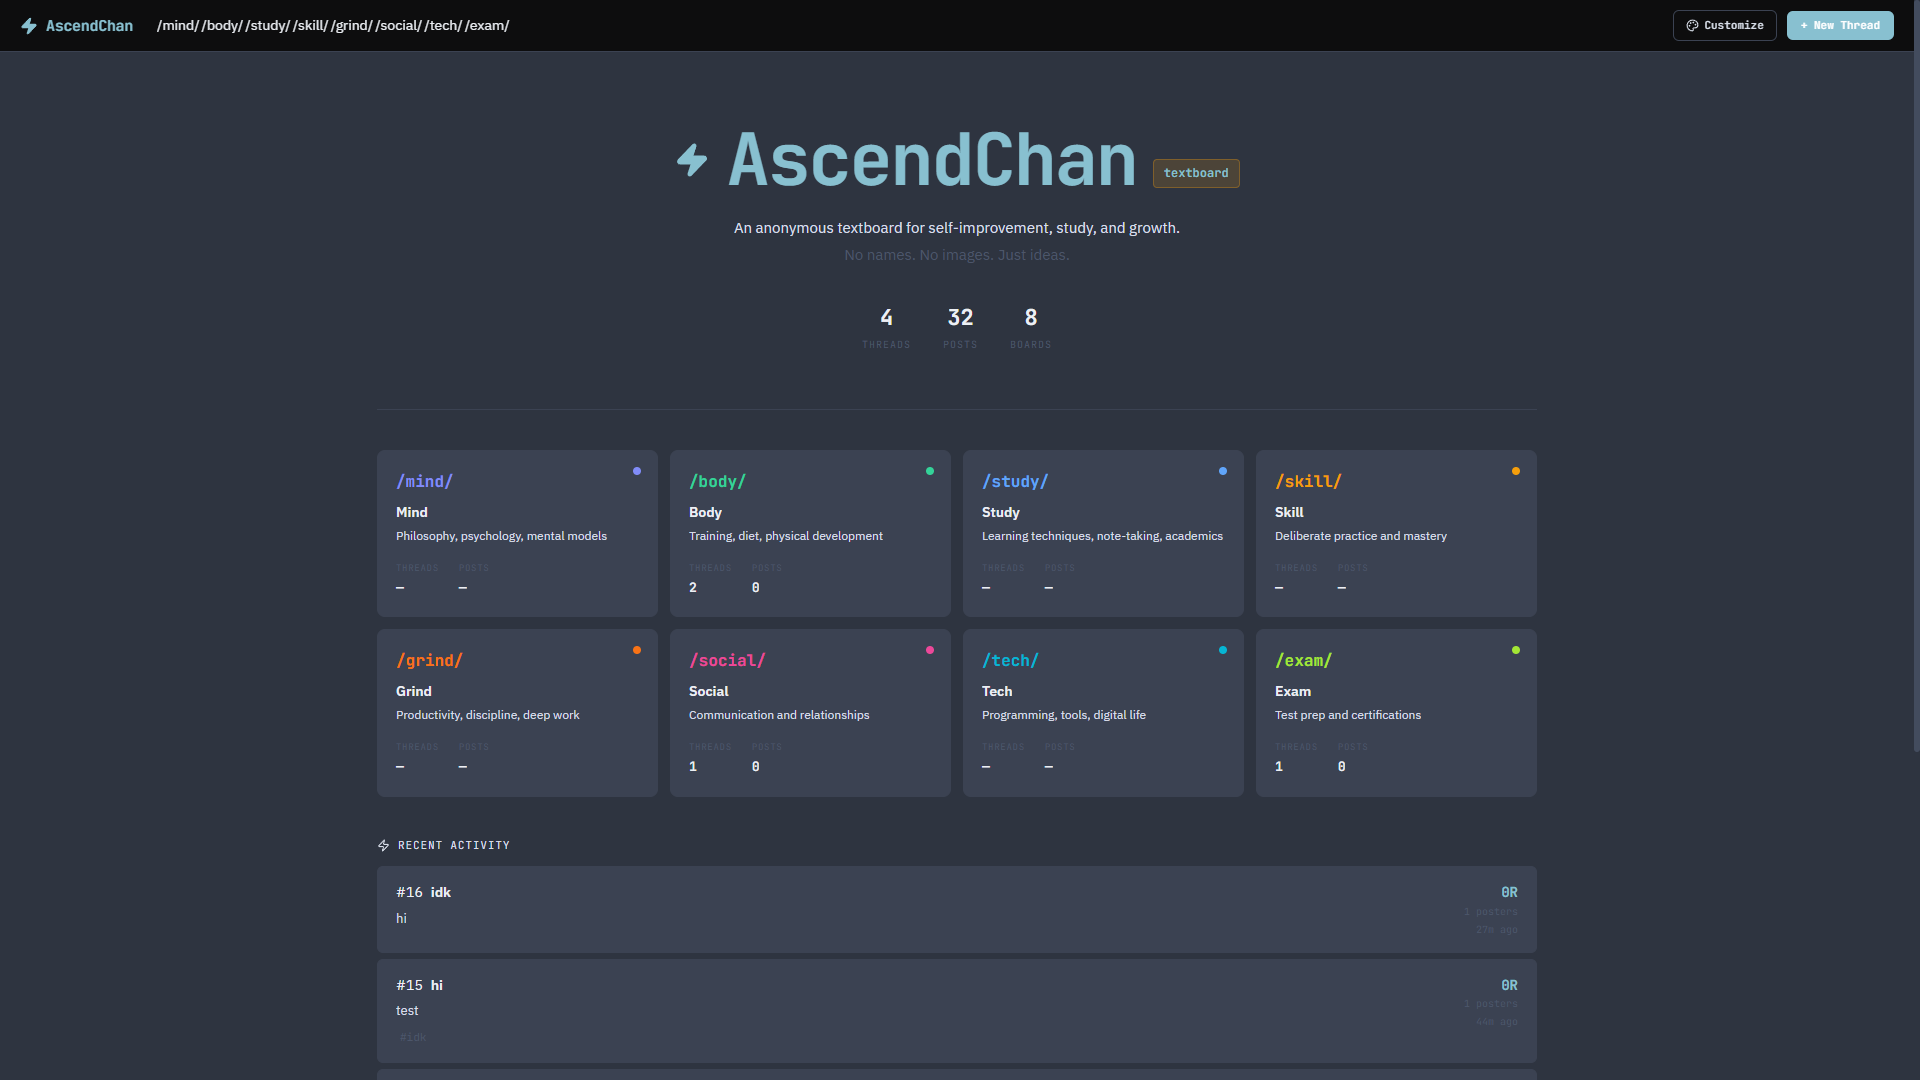This screenshot has width=1920, height=1080.
Task: Click the pink dot on /social/ card
Action: (930, 650)
